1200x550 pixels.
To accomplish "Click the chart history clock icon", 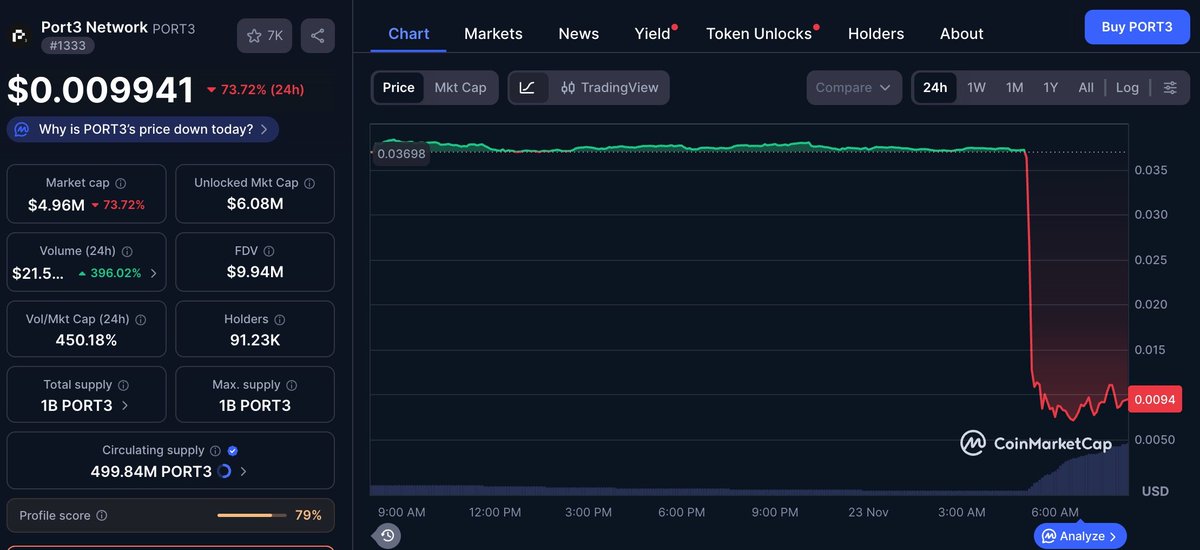I will pyautogui.click(x=388, y=536).
